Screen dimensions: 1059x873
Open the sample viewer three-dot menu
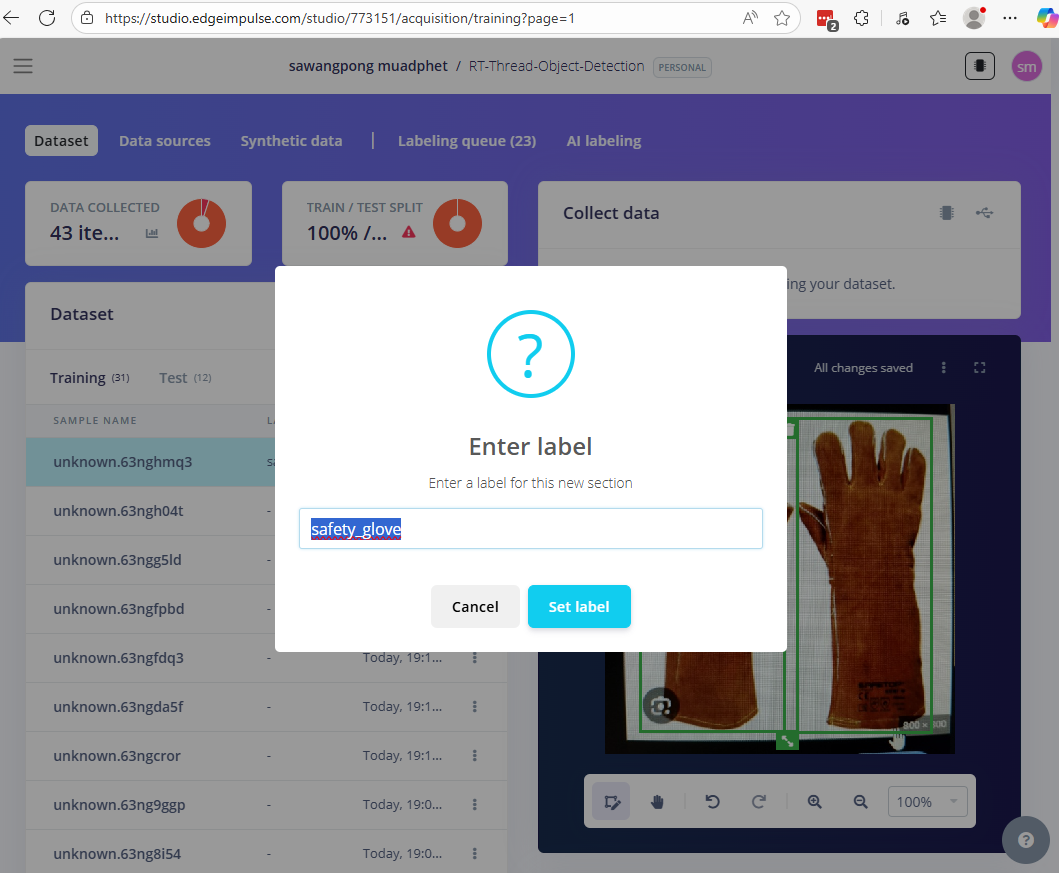[x=944, y=368]
